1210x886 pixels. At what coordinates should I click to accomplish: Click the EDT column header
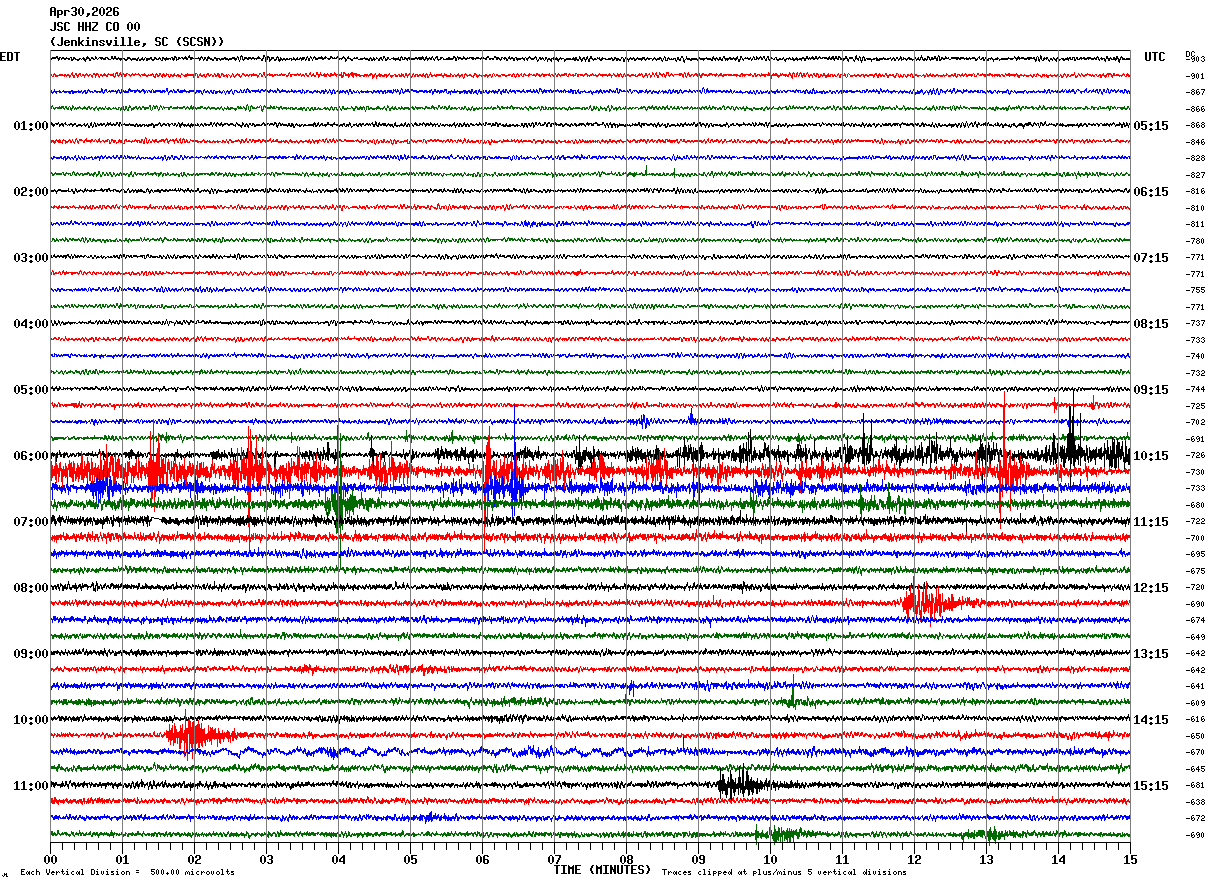tap(9, 57)
